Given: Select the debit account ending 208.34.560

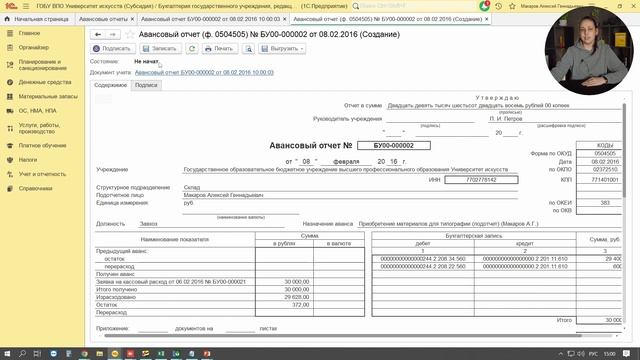Looking at the screenshot, I should [423, 259].
